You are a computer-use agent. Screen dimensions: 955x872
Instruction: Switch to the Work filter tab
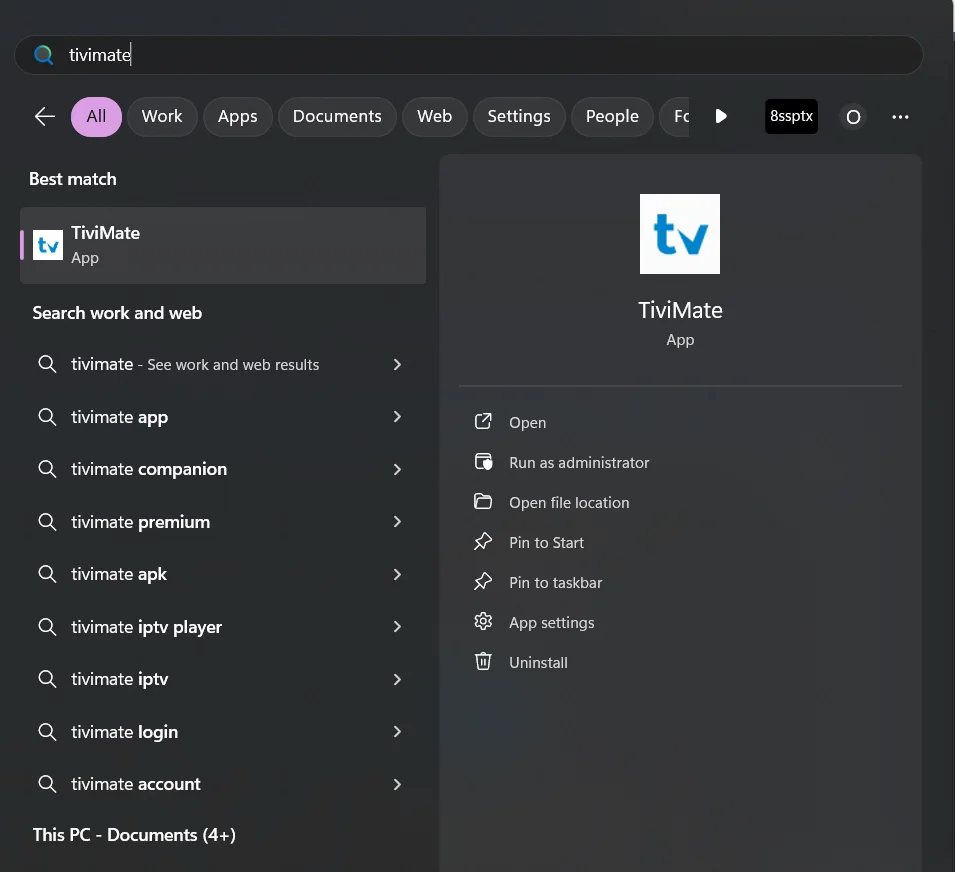coord(162,116)
